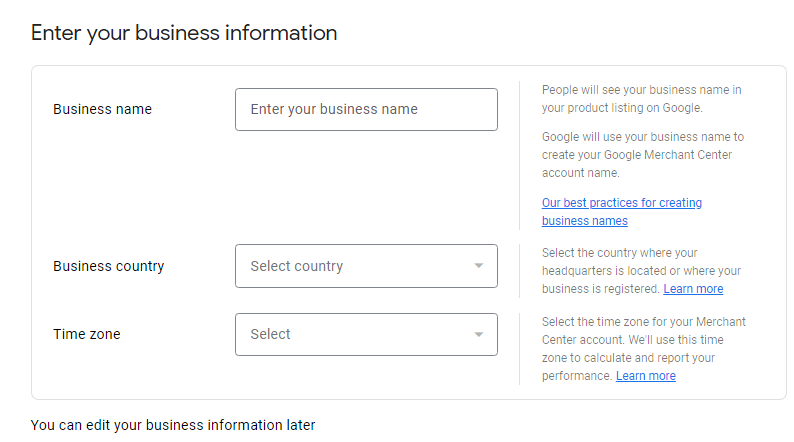Click the "Business name" field label
Image resolution: width=794 pixels, height=442 pixels.
102,109
